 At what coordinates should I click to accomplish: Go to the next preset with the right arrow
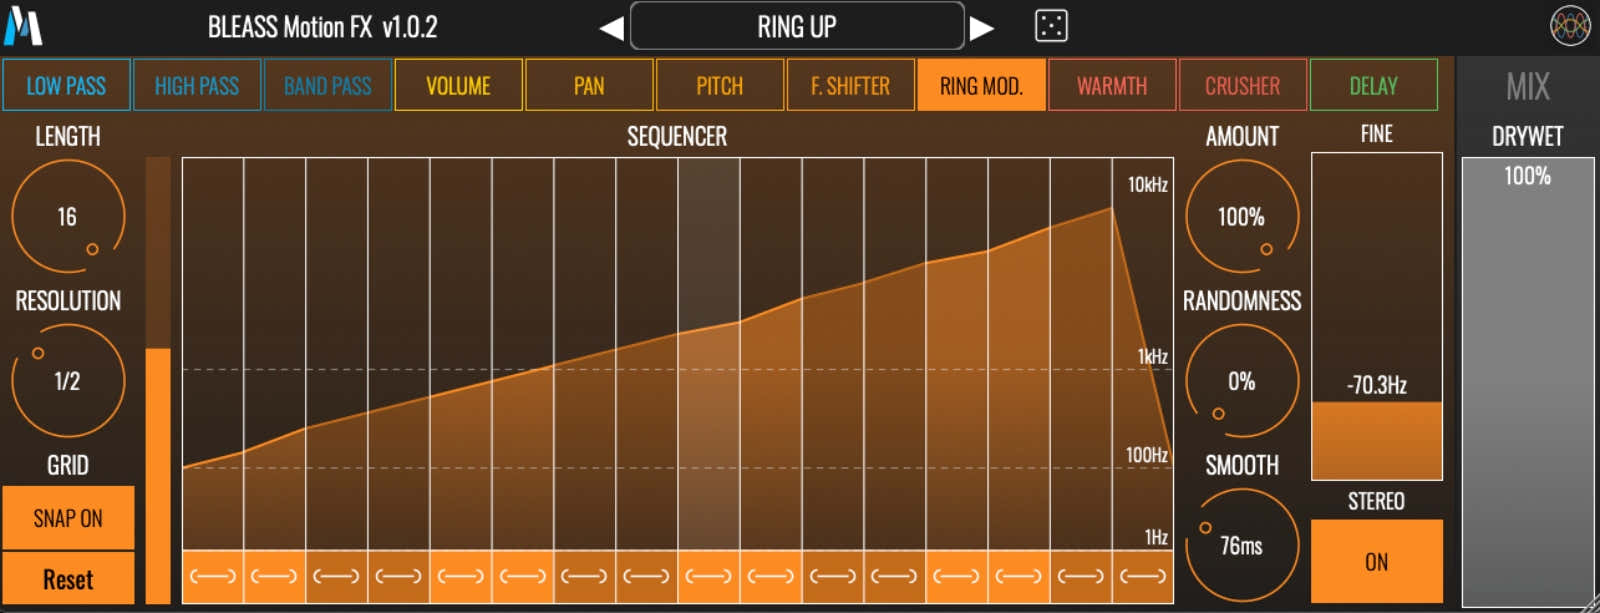coord(982,28)
